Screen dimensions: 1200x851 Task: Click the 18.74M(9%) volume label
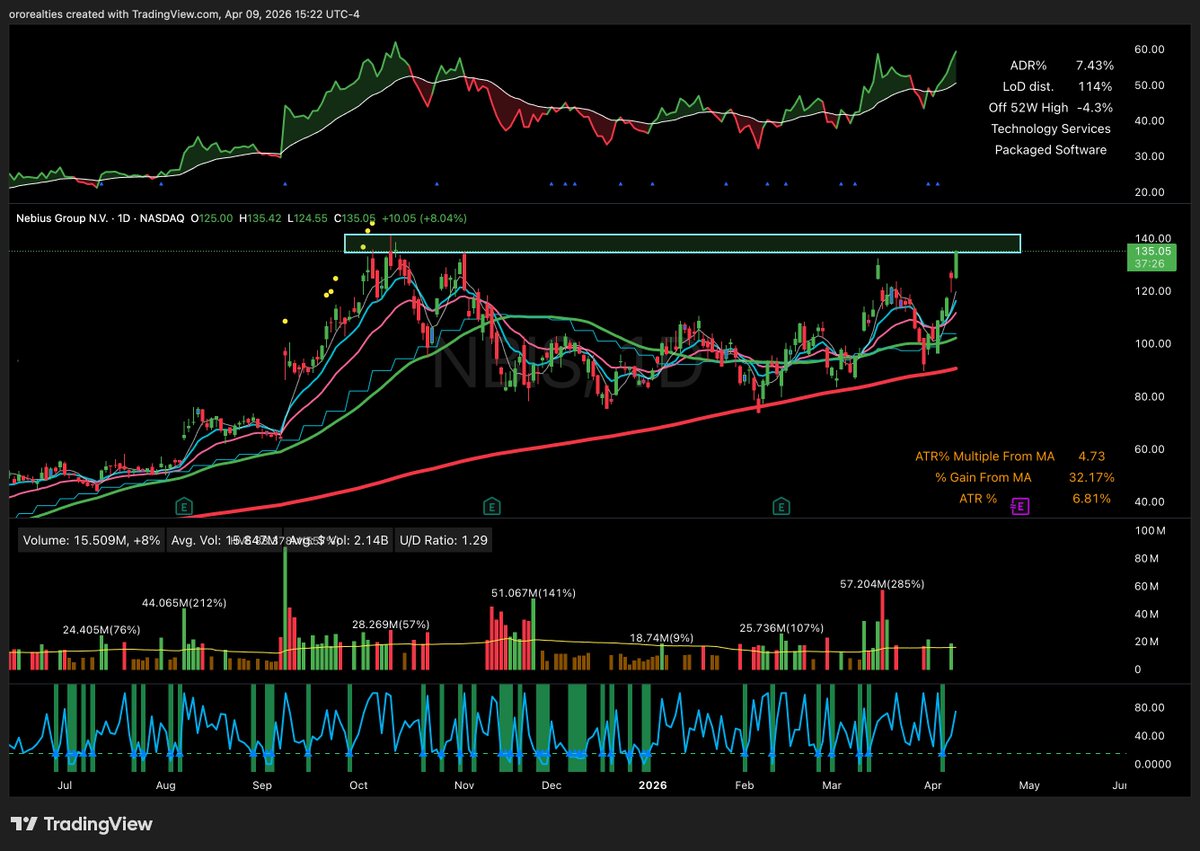pos(662,637)
